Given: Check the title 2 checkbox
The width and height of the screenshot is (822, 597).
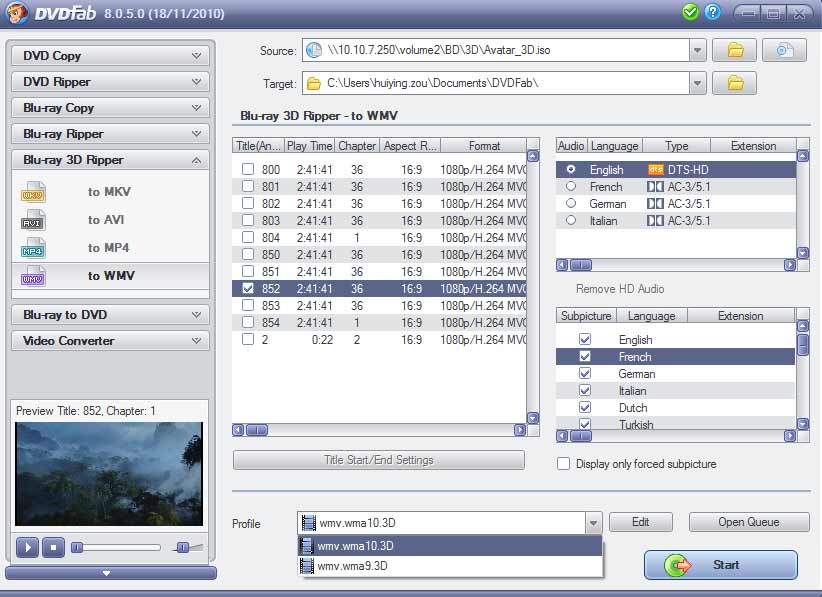Looking at the screenshot, I should (x=248, y=339).
